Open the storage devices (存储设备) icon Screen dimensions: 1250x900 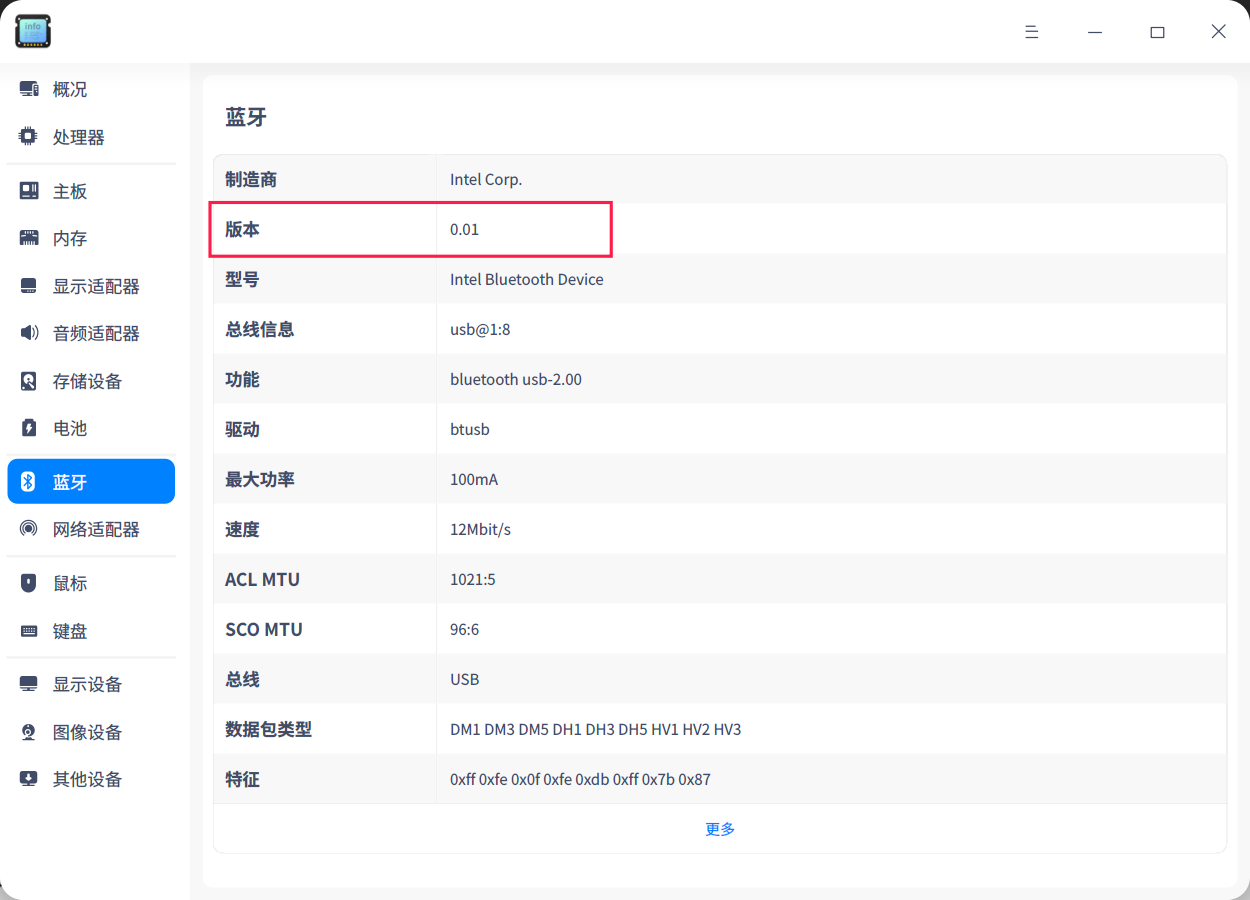28,381
